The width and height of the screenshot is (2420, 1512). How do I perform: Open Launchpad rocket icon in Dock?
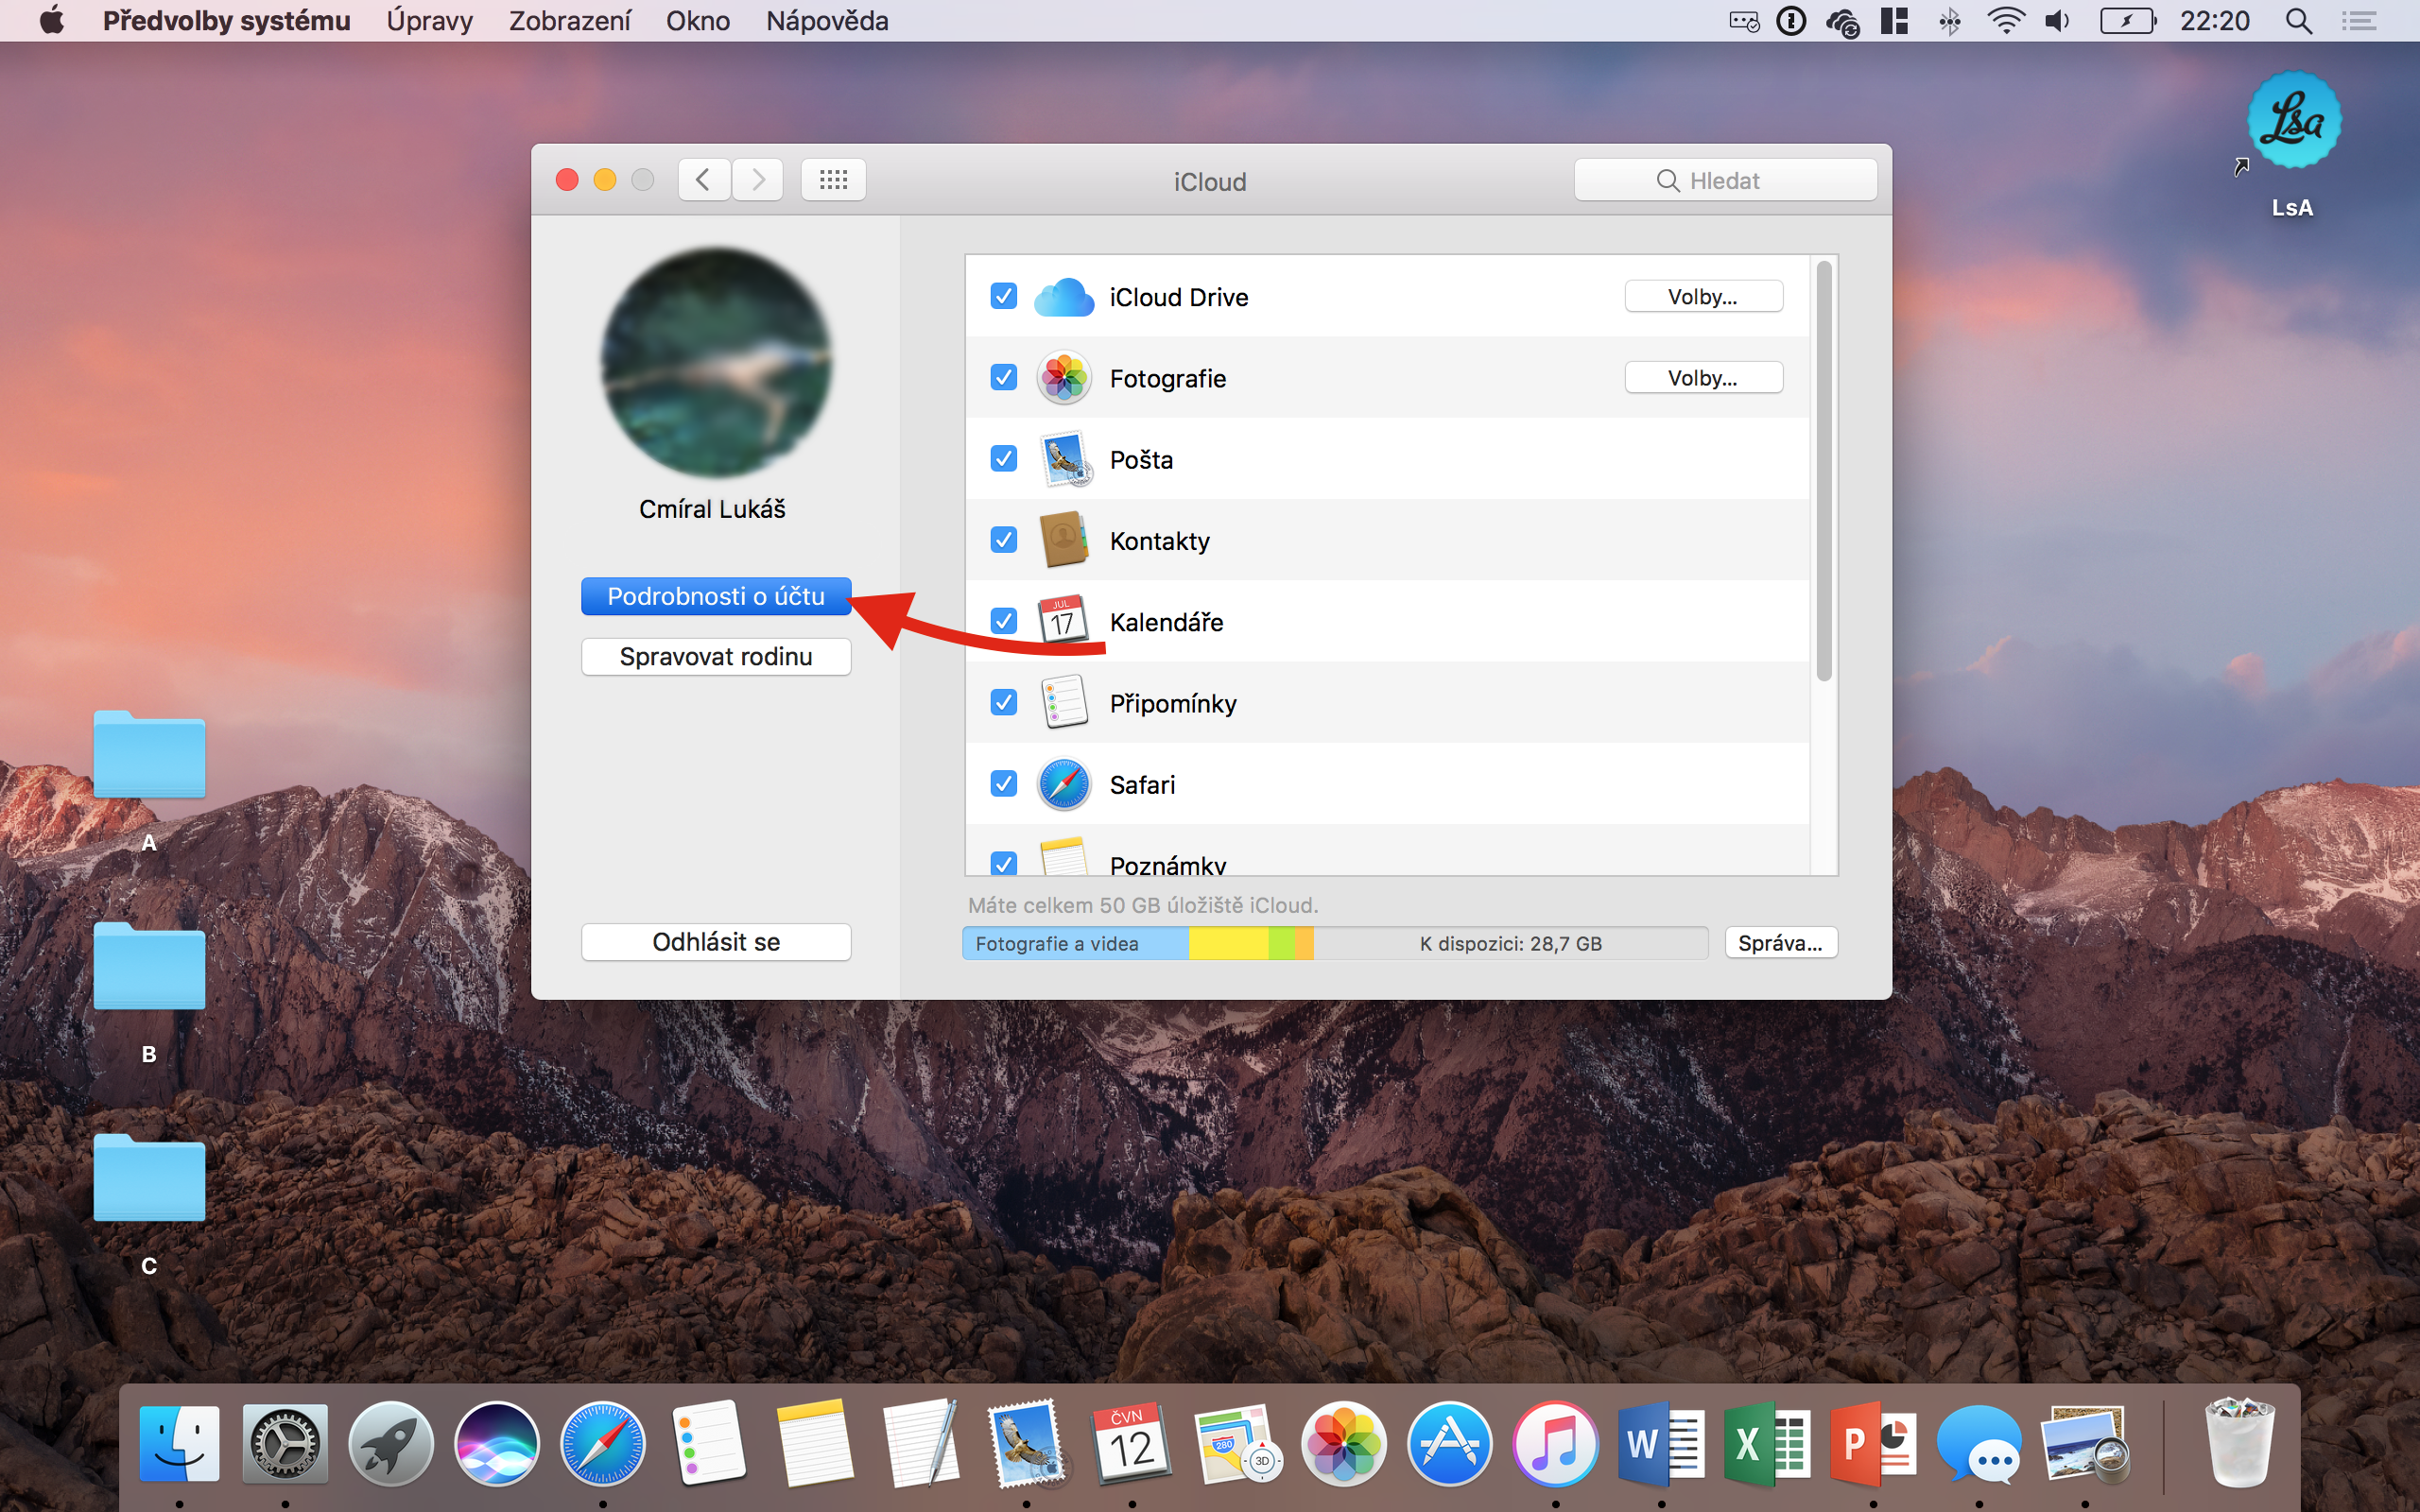point(390,1444)
